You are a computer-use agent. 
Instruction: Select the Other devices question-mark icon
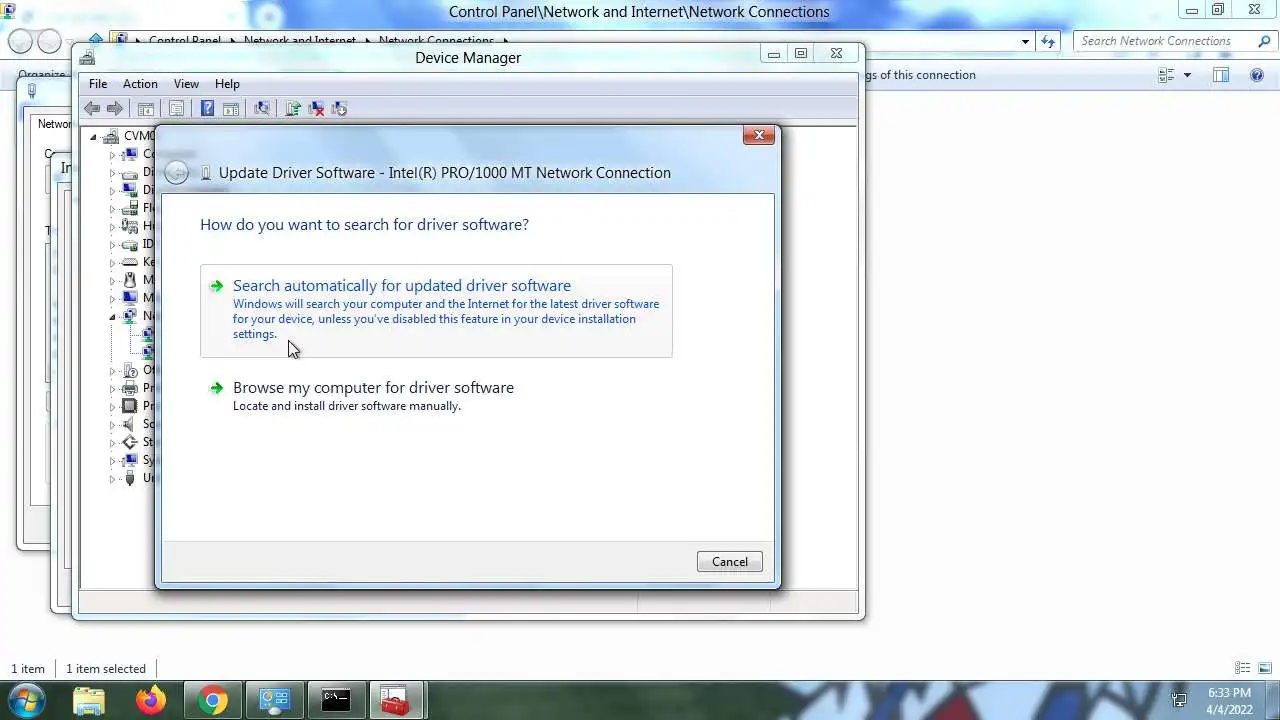click(129, 370)
